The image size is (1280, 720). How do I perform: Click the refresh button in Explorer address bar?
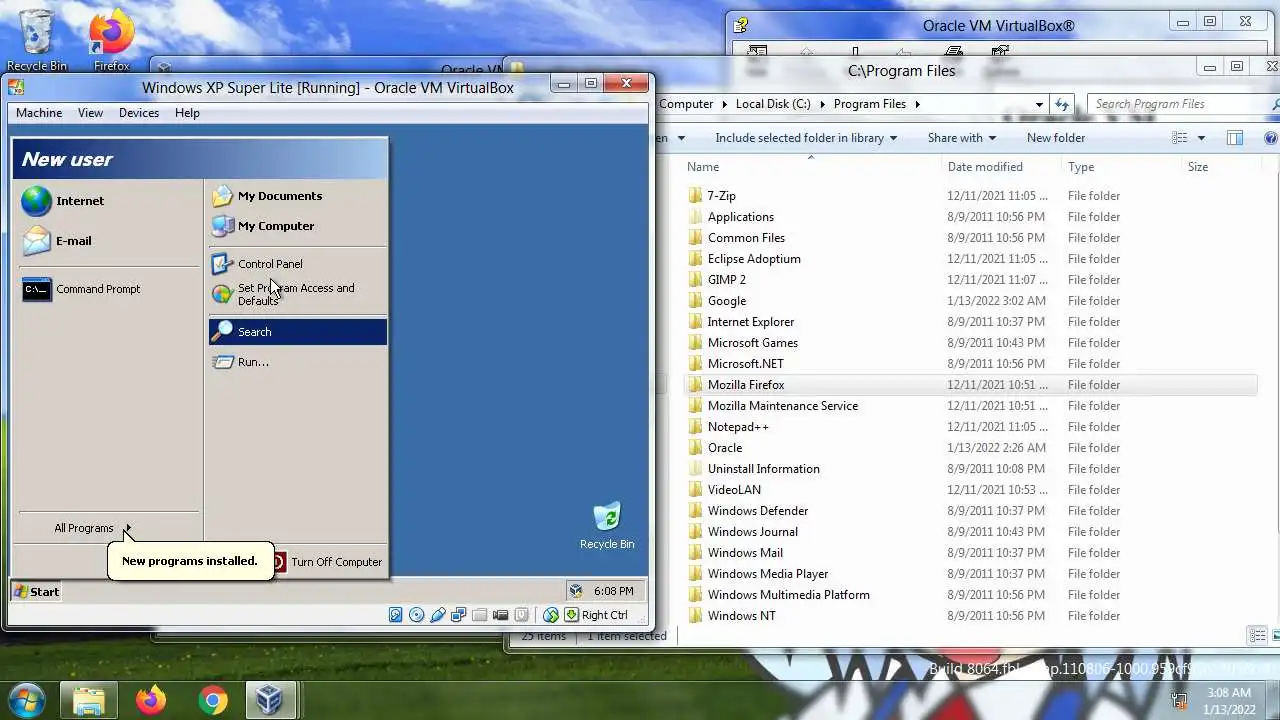coord(1062,104)
